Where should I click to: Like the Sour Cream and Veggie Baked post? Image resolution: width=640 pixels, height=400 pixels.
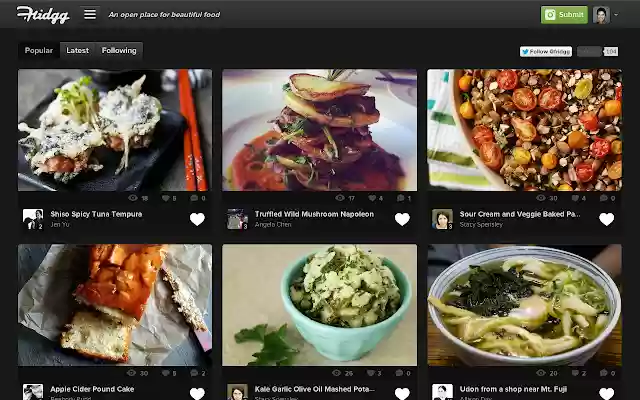pyautogui.click(x=607, y=219)
